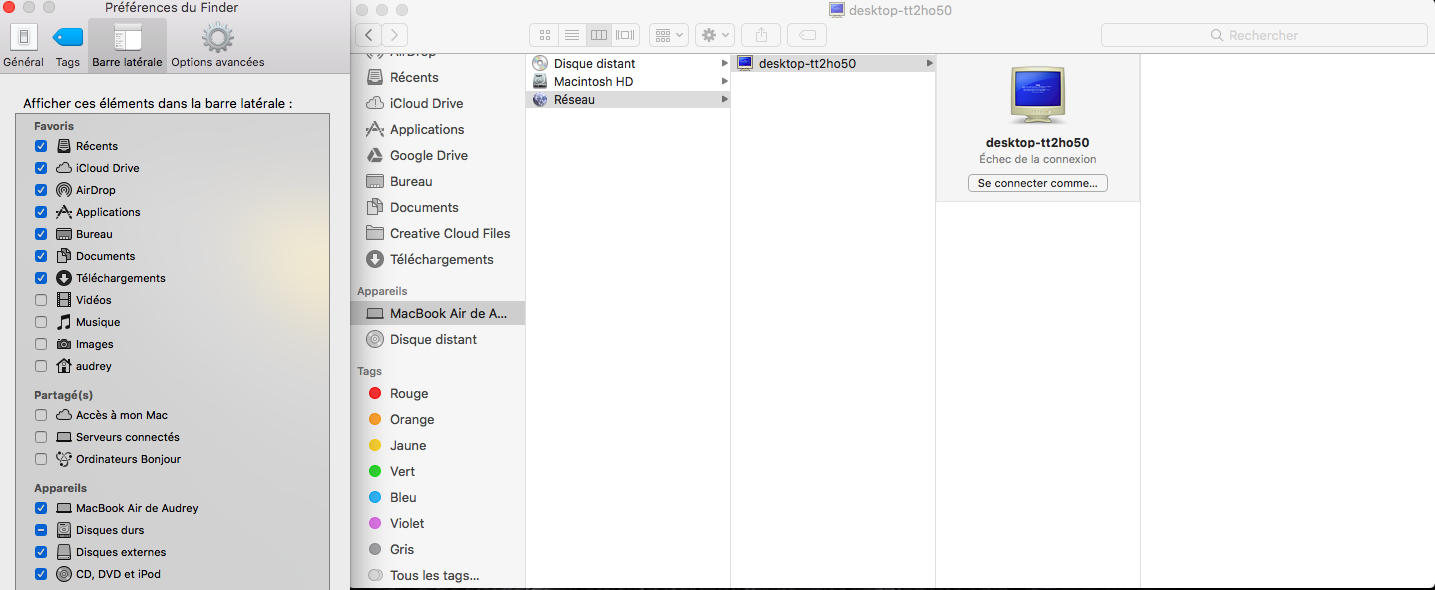Screen dimensions: 1435x590
Task: Enable the Accès à mon Mac checkbox
Action: (x=41, y=415)
